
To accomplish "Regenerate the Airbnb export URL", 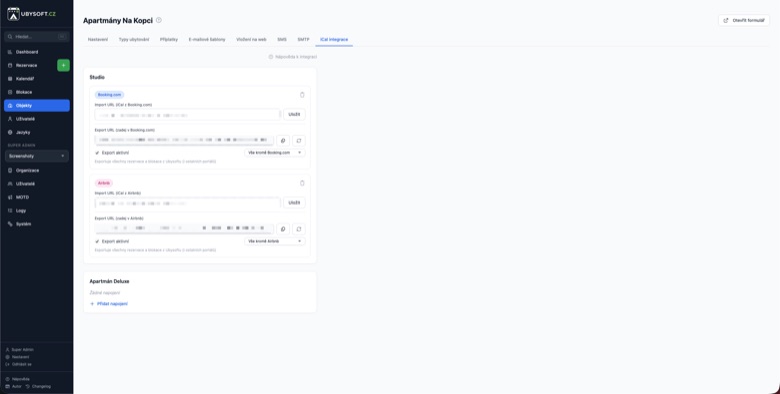I will (x=298, y=229).
